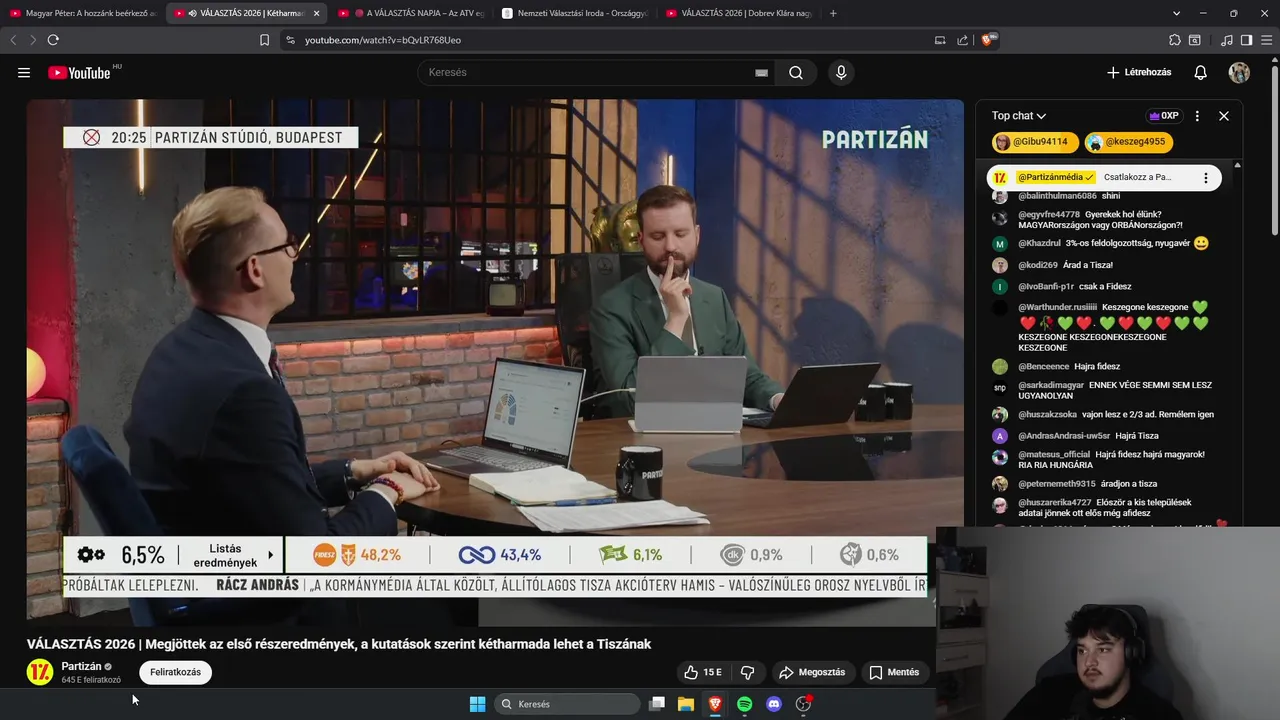Open the on-screen keyboard in search box

click(761, 72)
